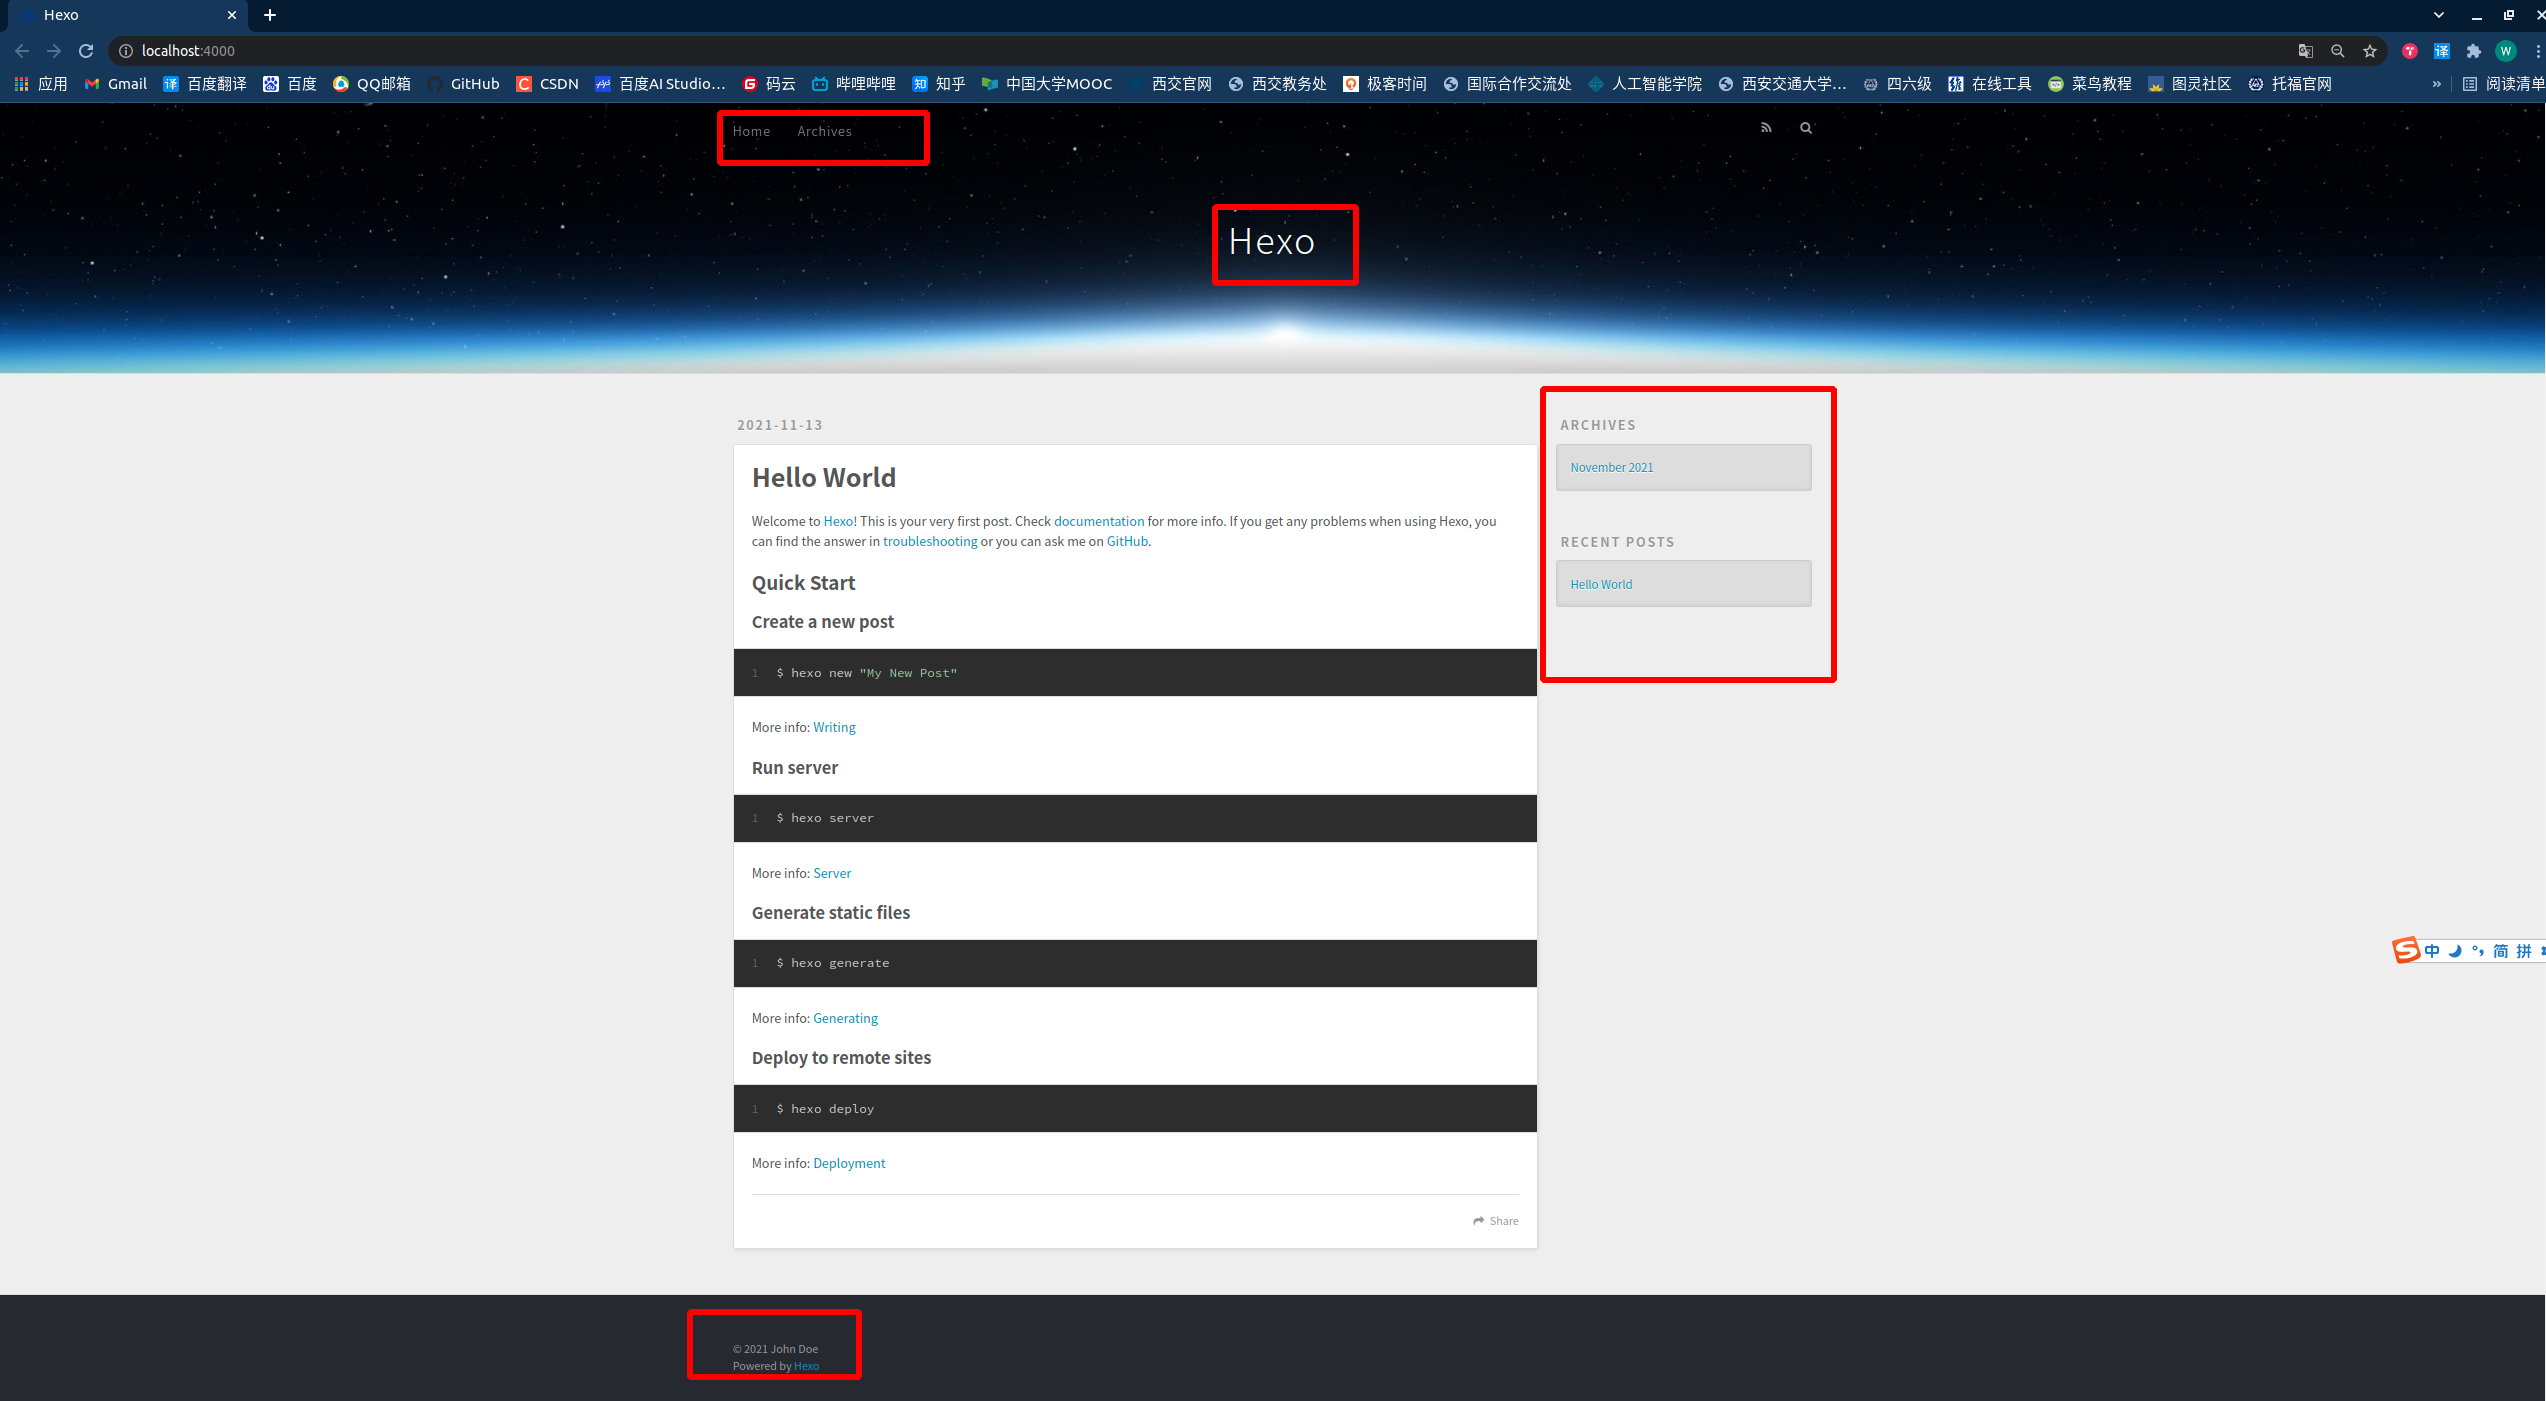Click the 2021-11-13 post date
Screen dimensions: 2546x1401
[x=780, y=425]
